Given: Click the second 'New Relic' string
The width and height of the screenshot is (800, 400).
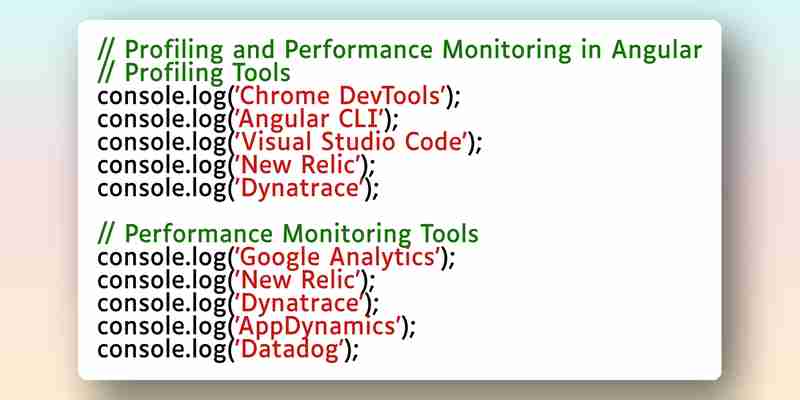Looking at the screenshot, I should [x=298, y=280].
